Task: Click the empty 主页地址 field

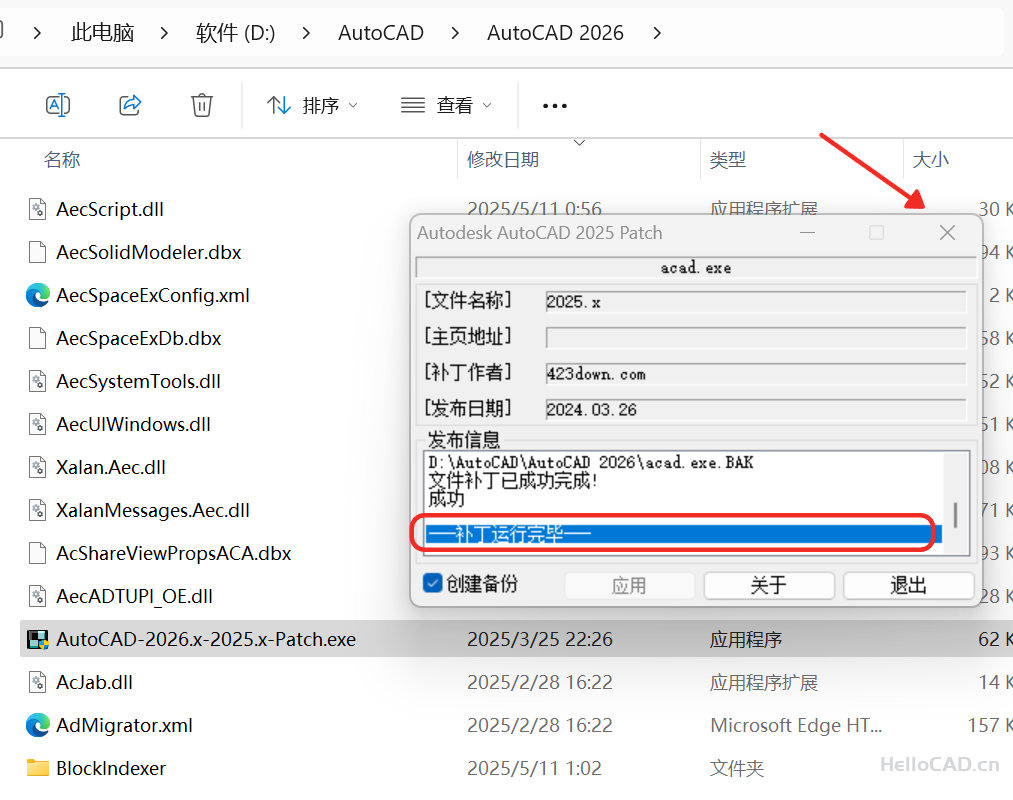Action: coord(756,337)
